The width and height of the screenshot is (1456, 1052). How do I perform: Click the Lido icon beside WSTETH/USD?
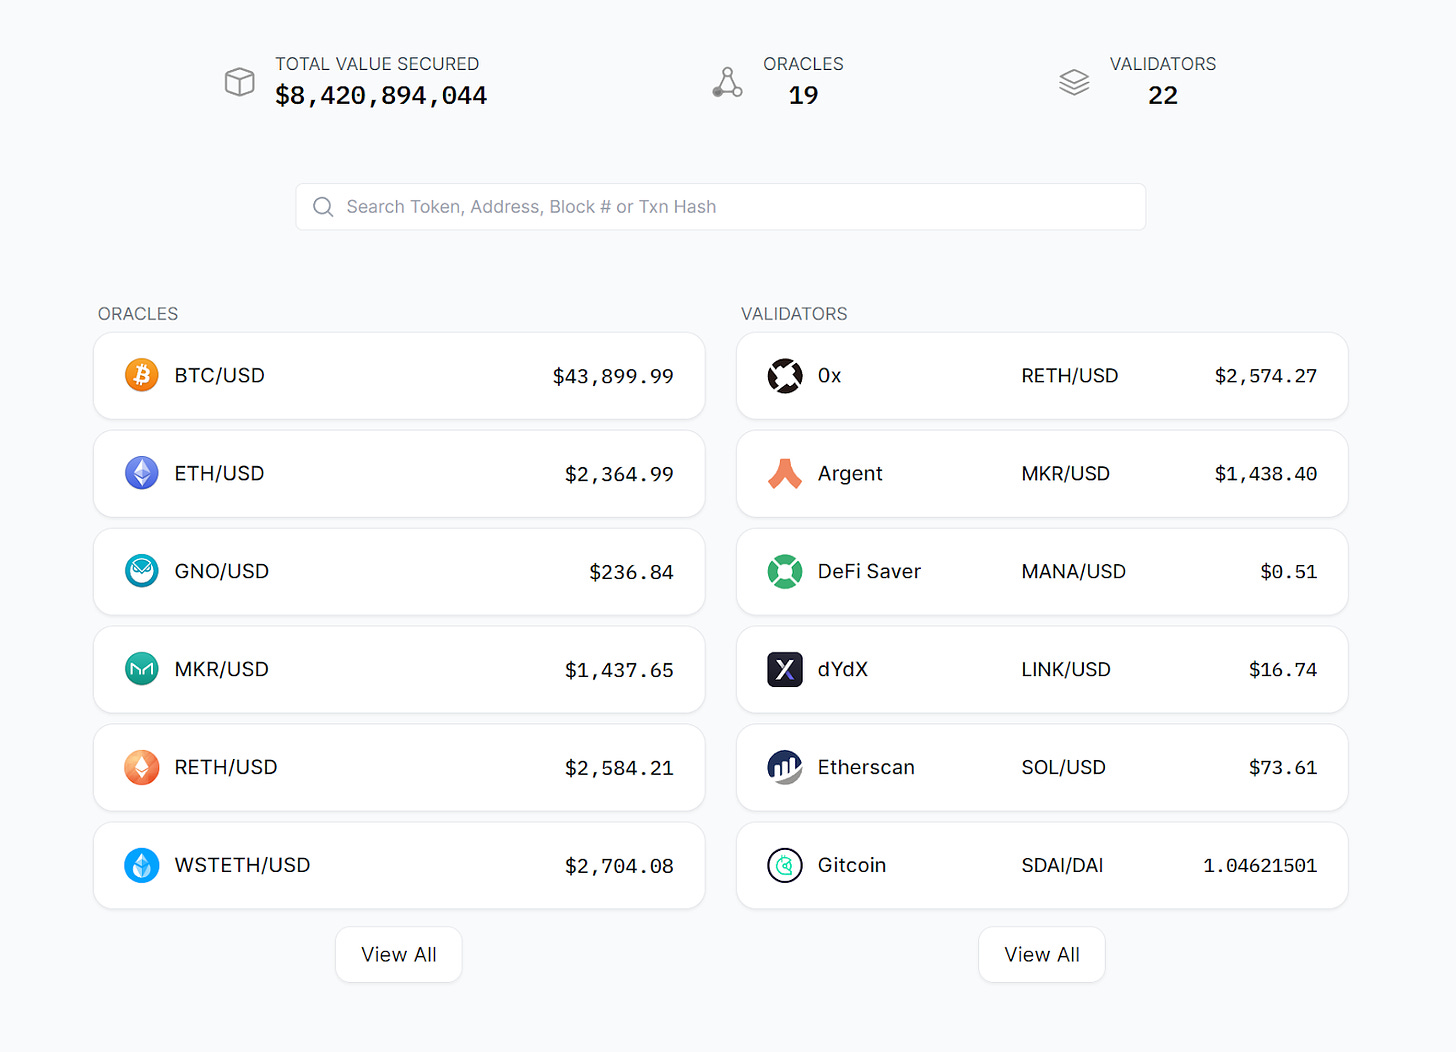click(x=142, y=865)
